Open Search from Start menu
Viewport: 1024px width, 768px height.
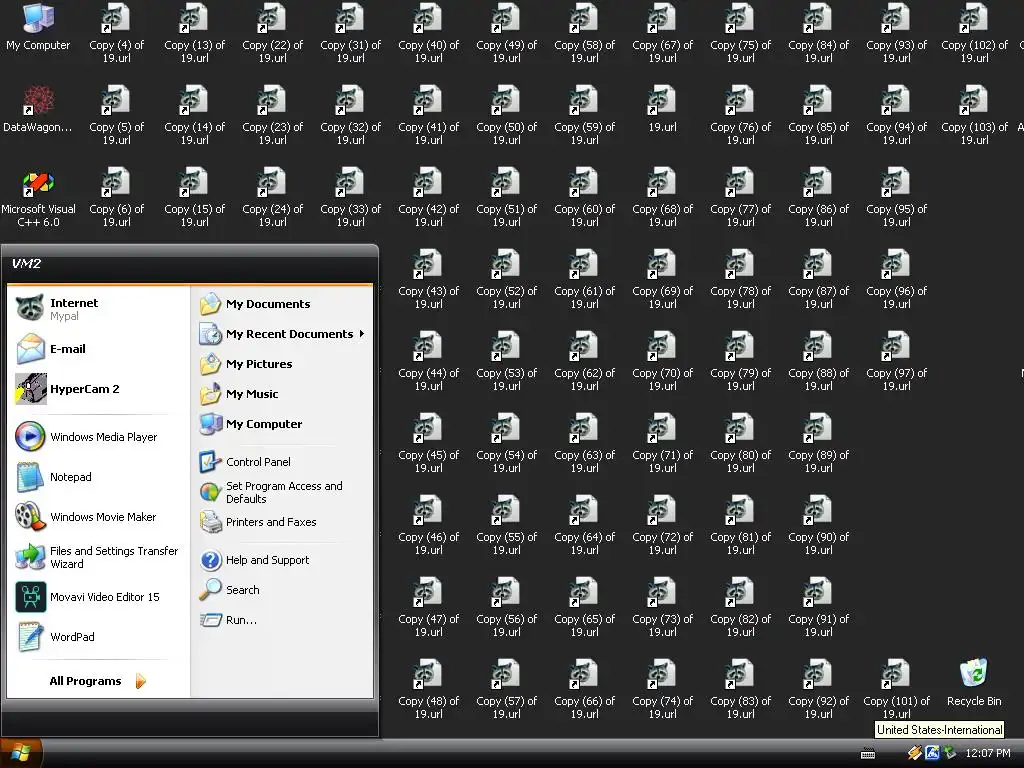pyautogui.click(x=282, y=590)
